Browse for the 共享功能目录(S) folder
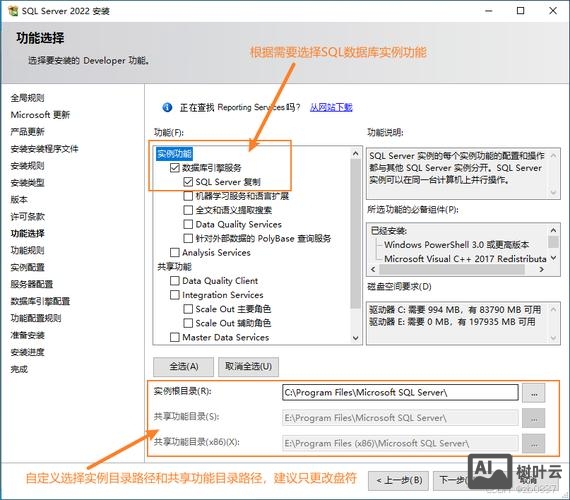The image size is (570, 500). coord(534,418)
